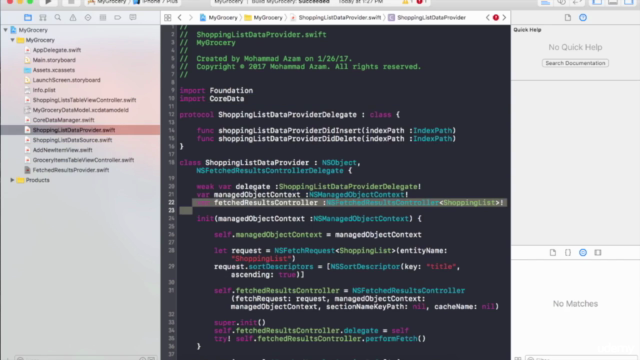Open MyGrocery folder segment in jump bar
The image size is (640, 360).
point(264,18)
